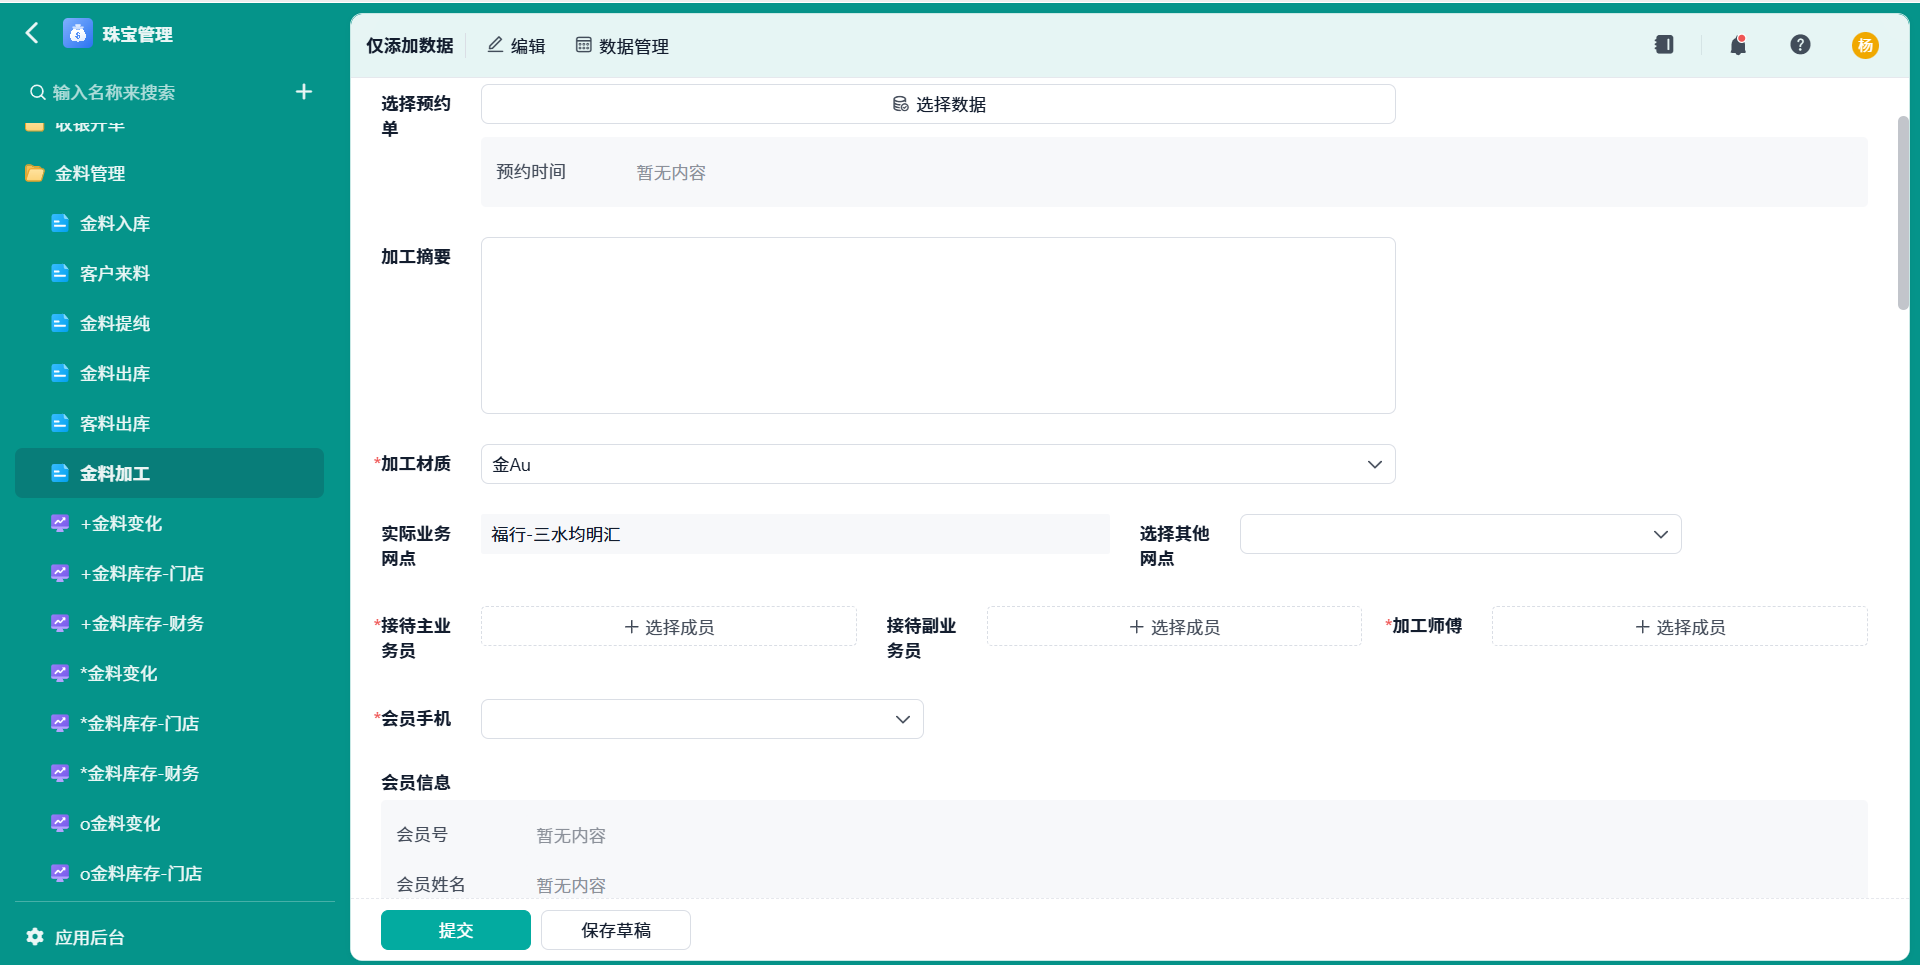Add new item with the plus icon
The width and height of the screenshot is (1920, 965).
(304, 92)
